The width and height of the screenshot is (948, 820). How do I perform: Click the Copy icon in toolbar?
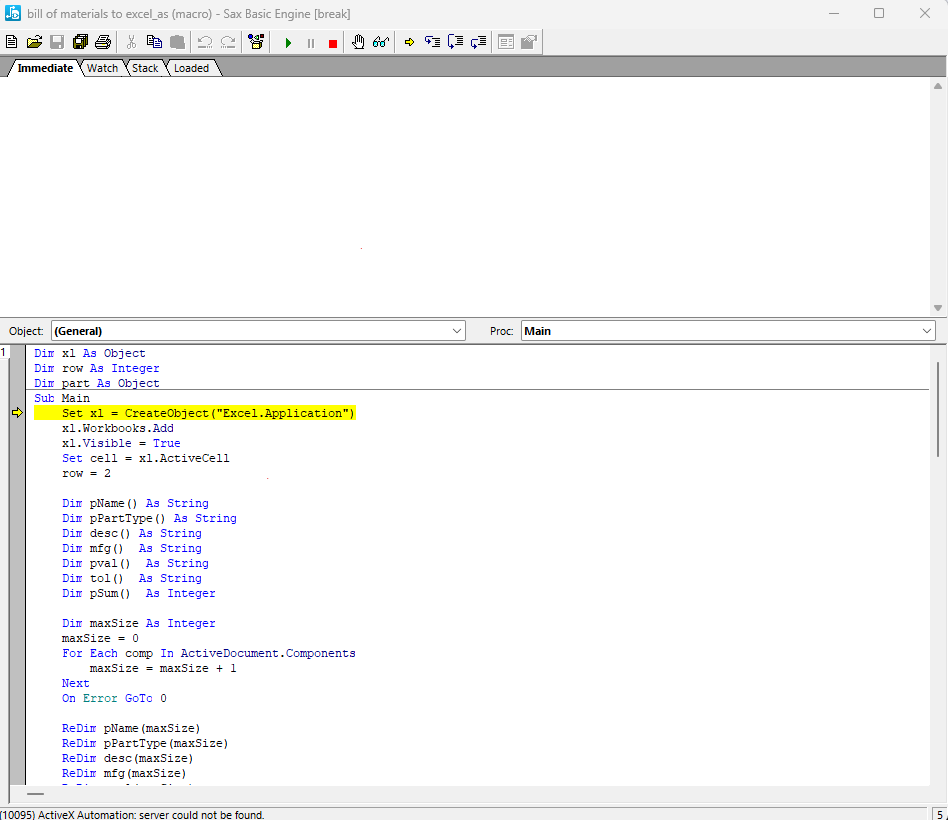[x=154, y=42]
